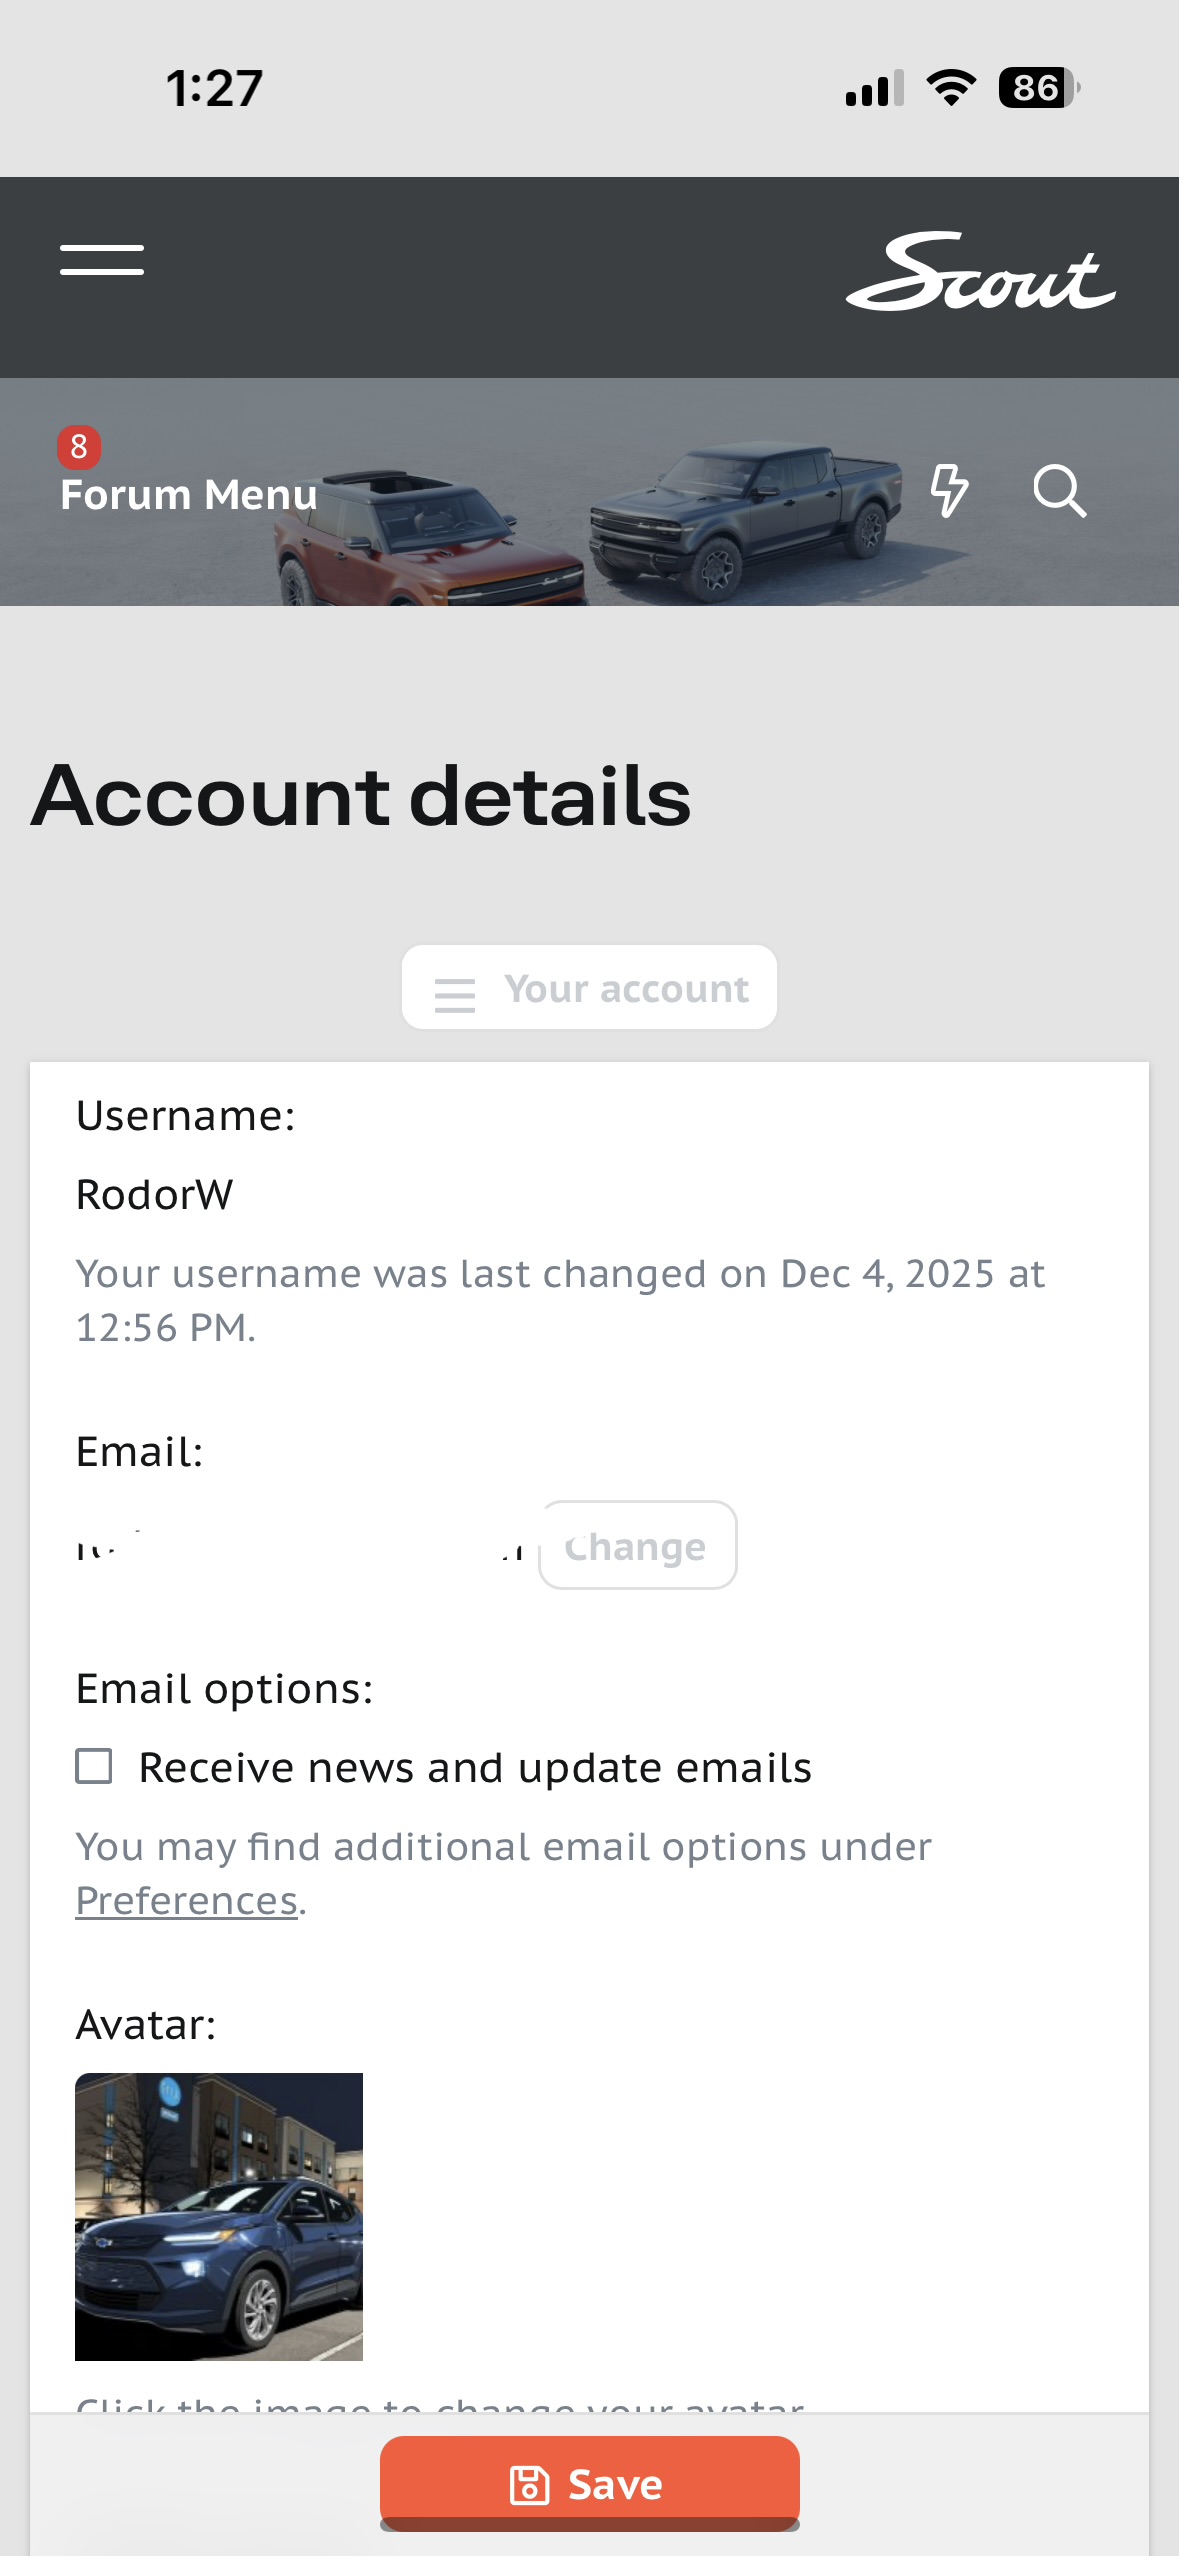The width and height of the screenshot is (1179, 2556).
Task: Tap the Scout logo
Action: tap(980, 273)
